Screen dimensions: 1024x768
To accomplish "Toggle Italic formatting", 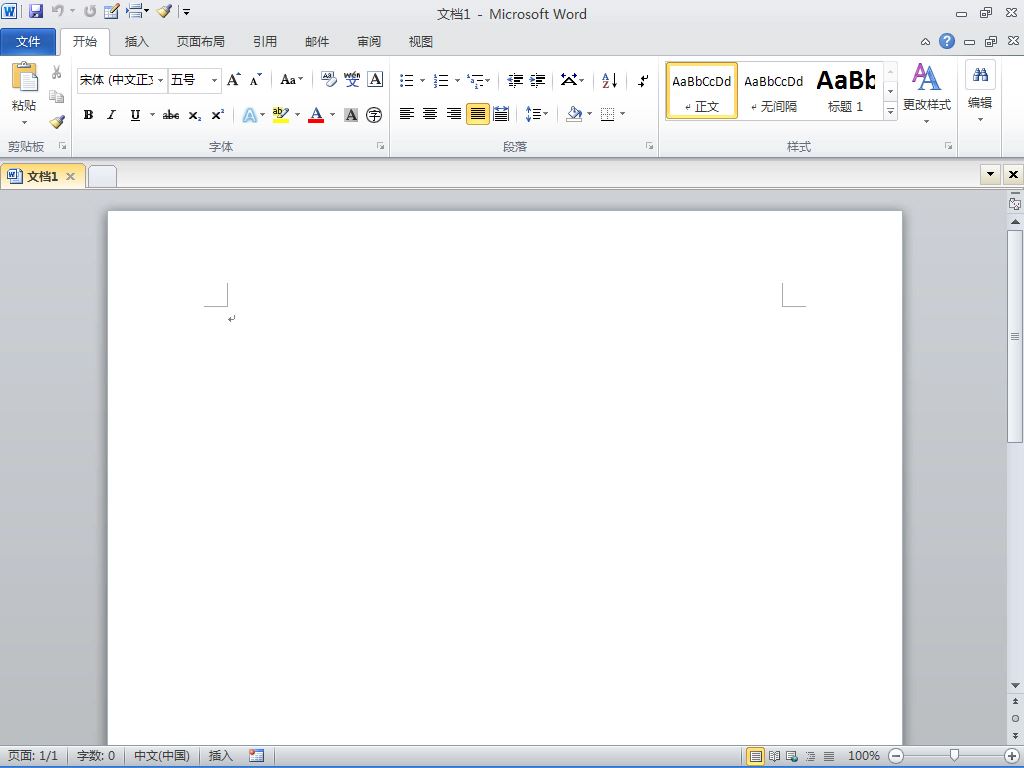I will pyautogui.click(x=112, y=115).
